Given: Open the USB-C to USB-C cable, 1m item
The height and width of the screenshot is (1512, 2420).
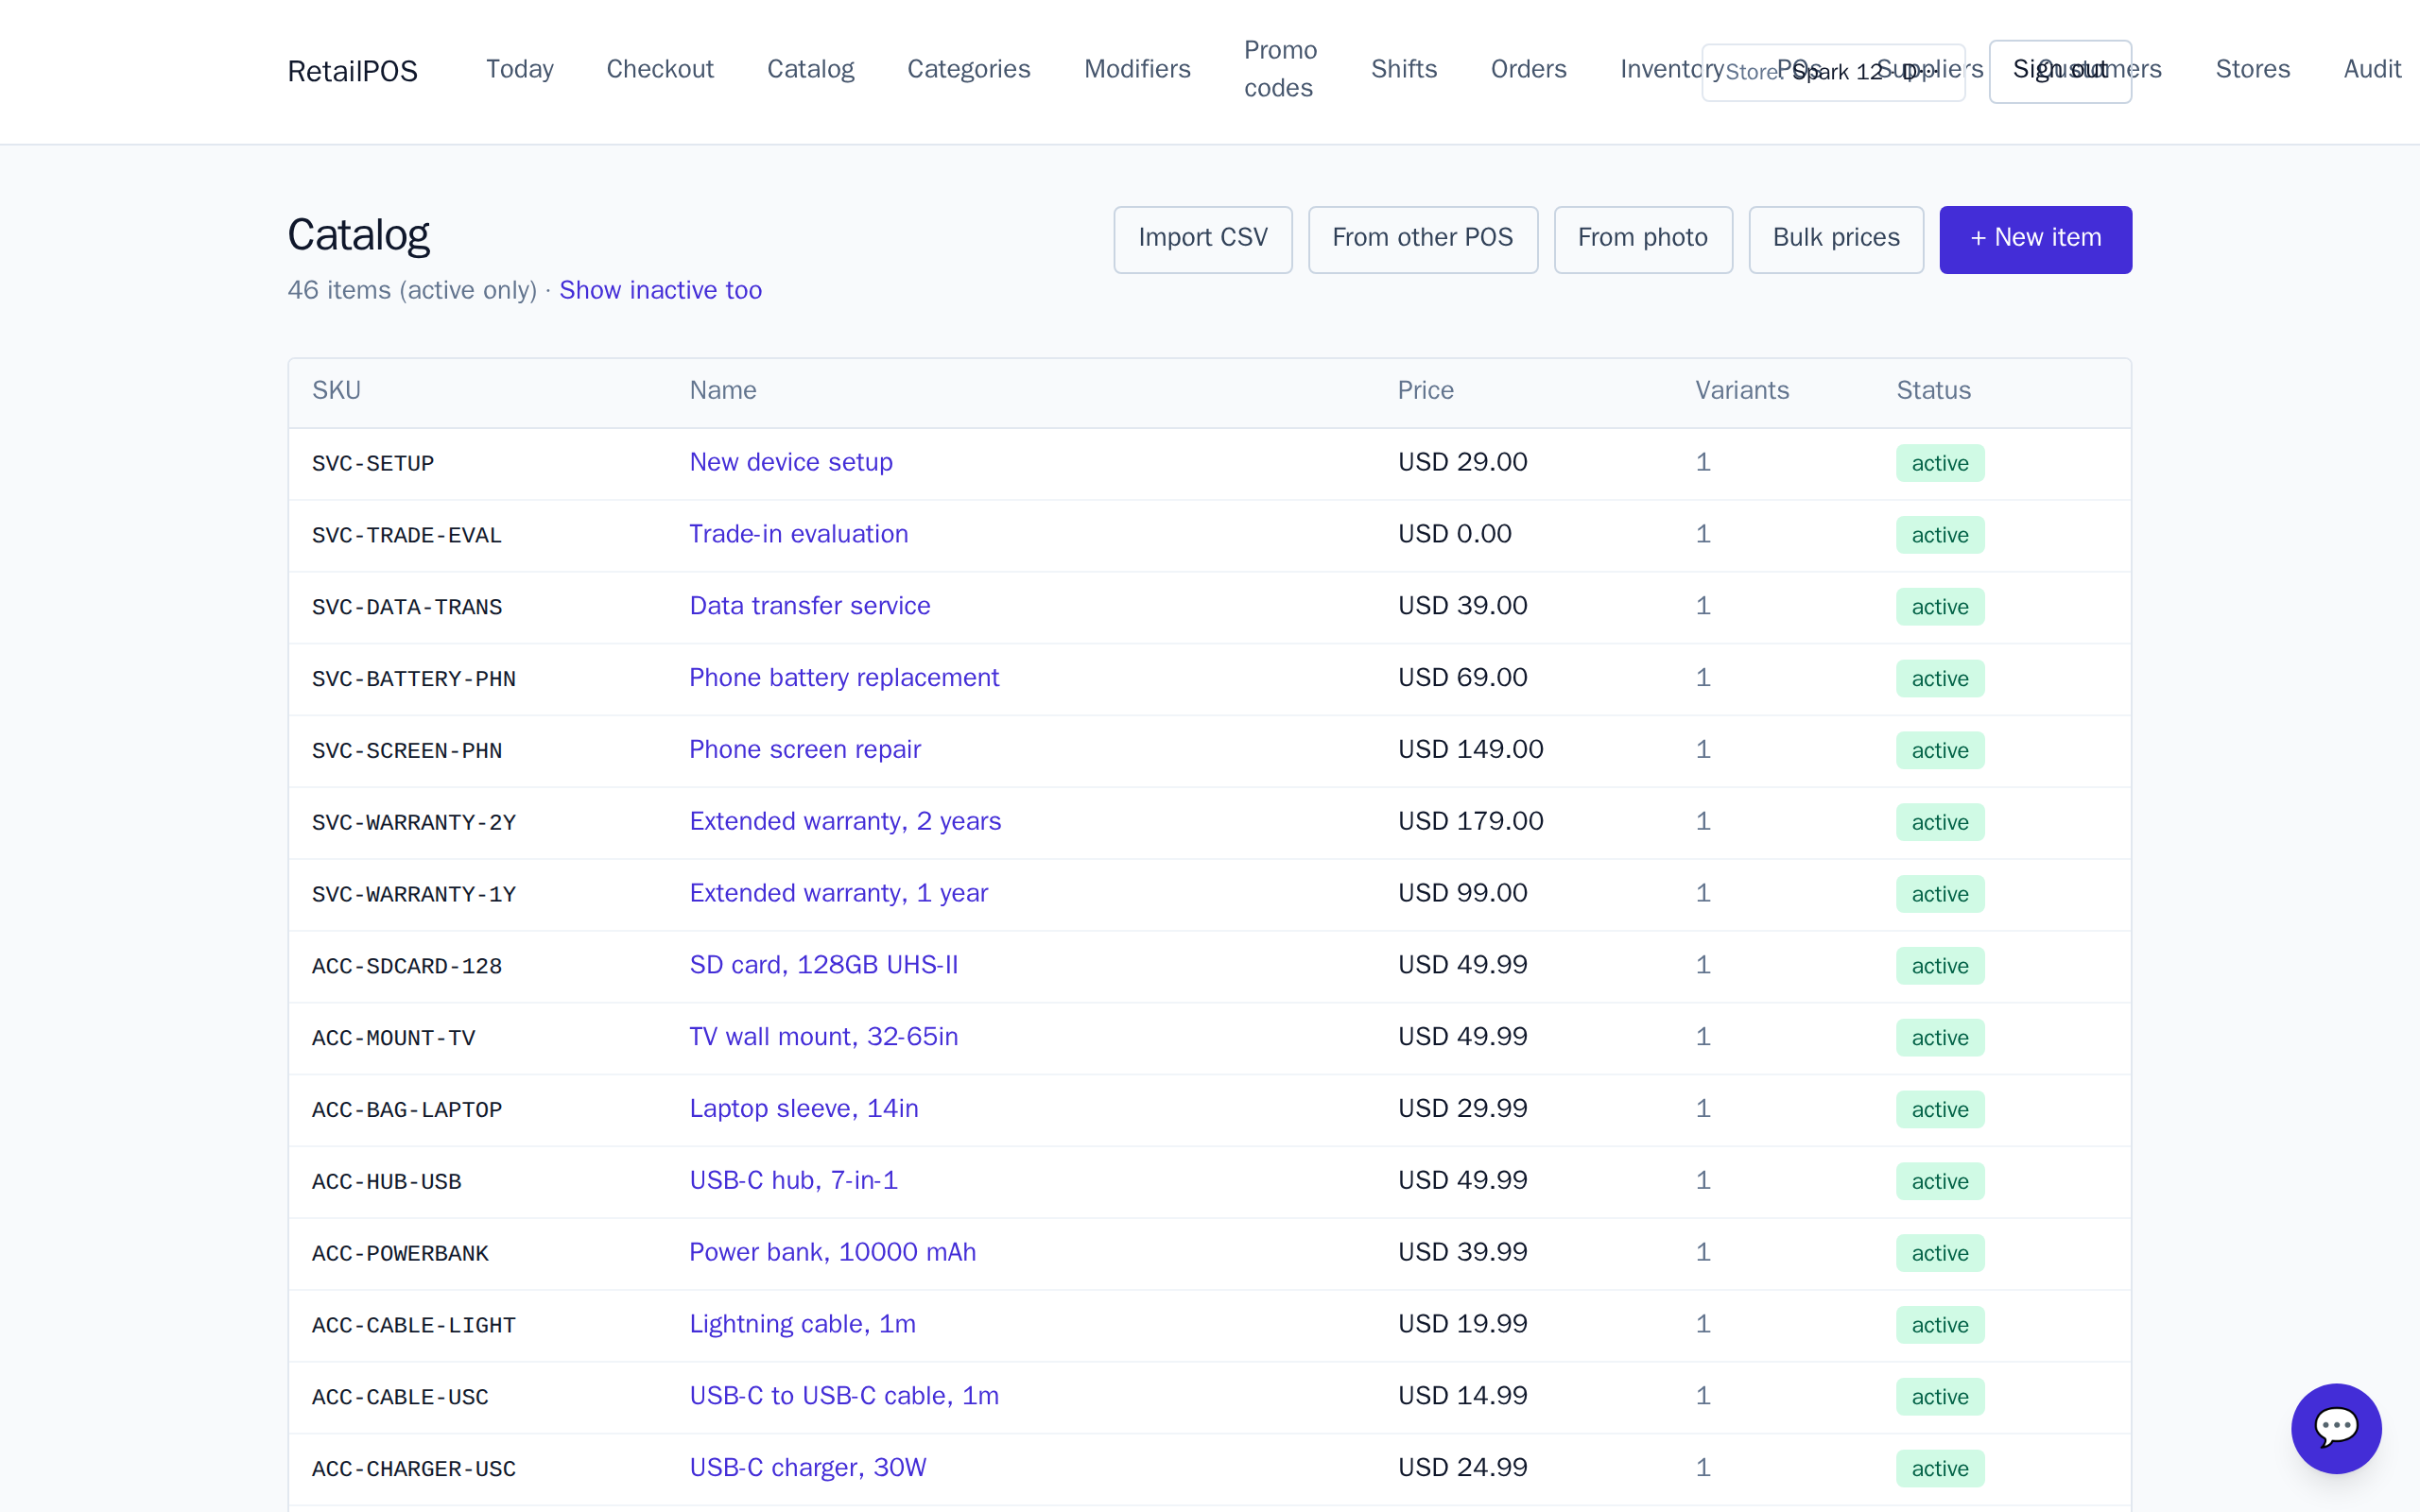Looking at the screenshot, I should 844,1396.
